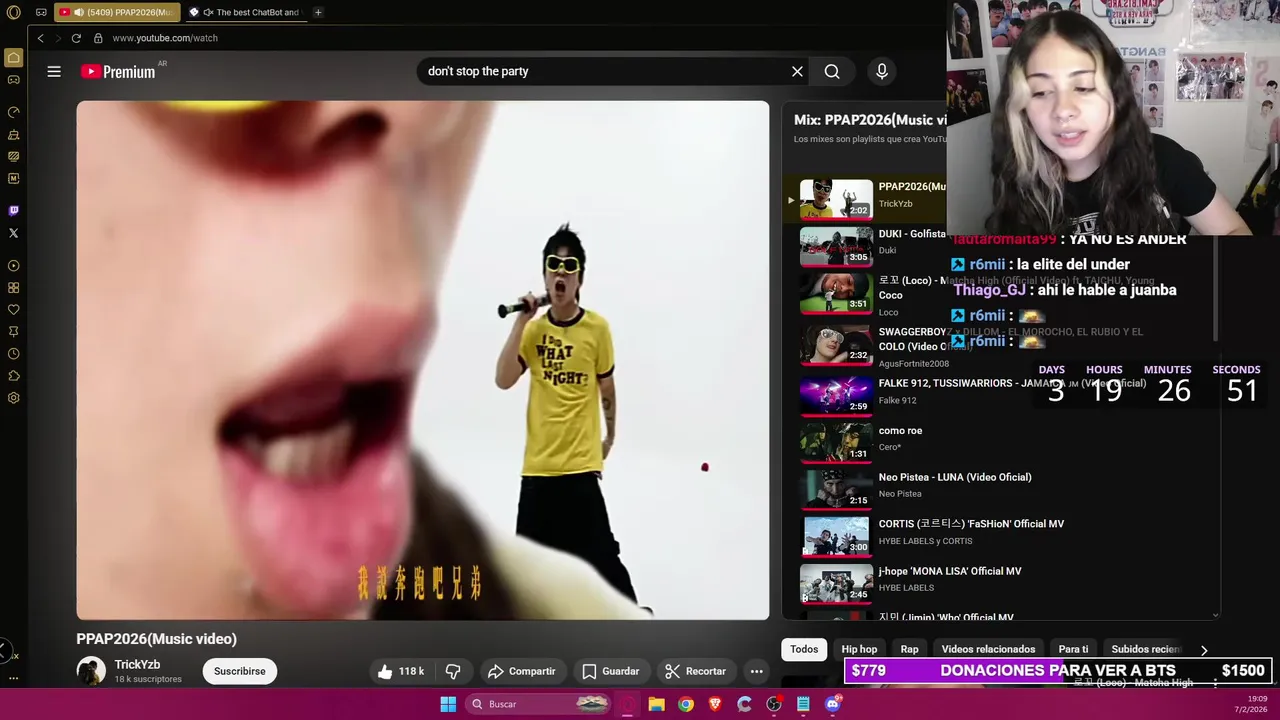Open Extensions cube icon in sidebar
The width and height of the screenshot is (1280, 720).
point(13,376)
